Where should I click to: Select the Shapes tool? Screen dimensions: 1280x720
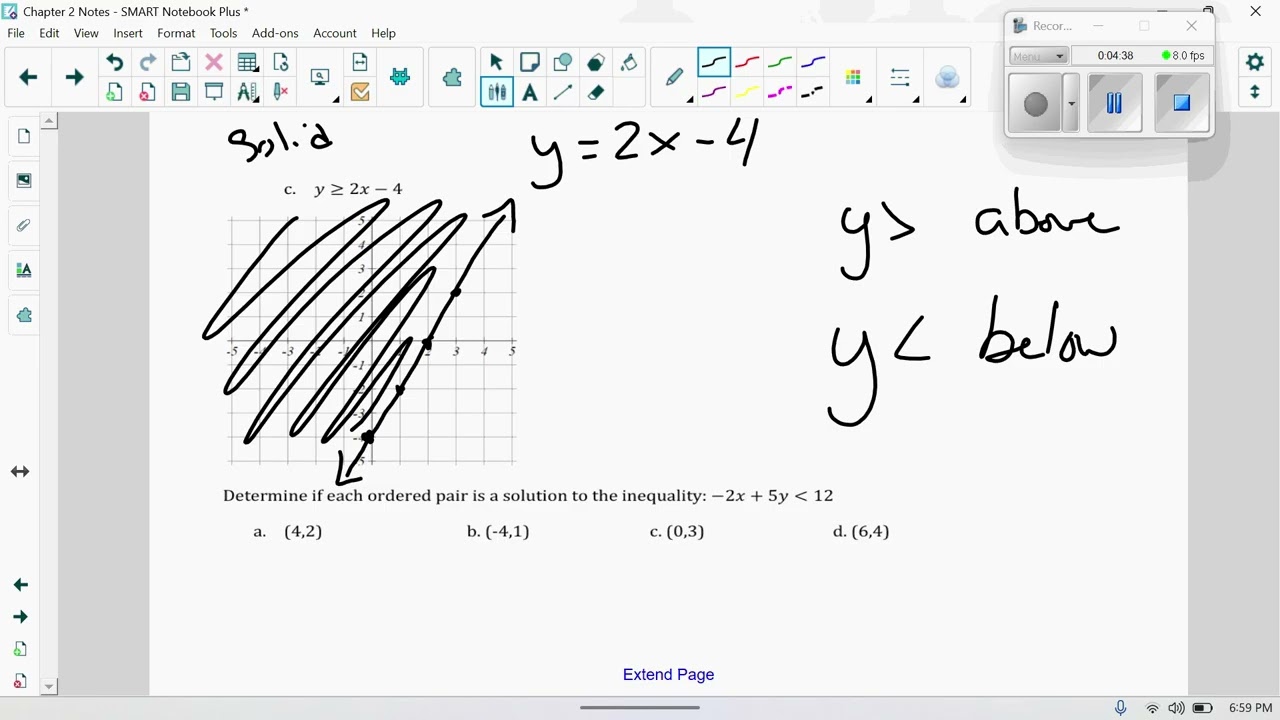click(563, 63)
